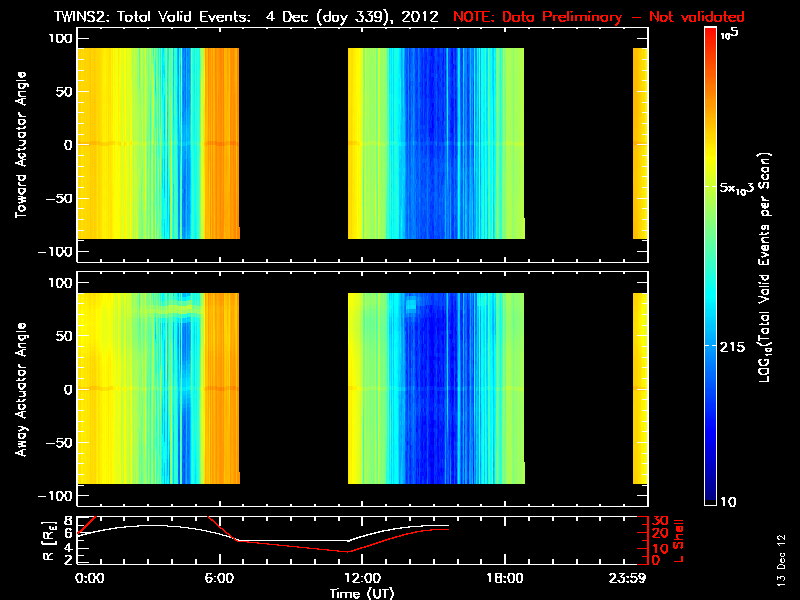Click the Away Actuator Angle axis label

21,389
